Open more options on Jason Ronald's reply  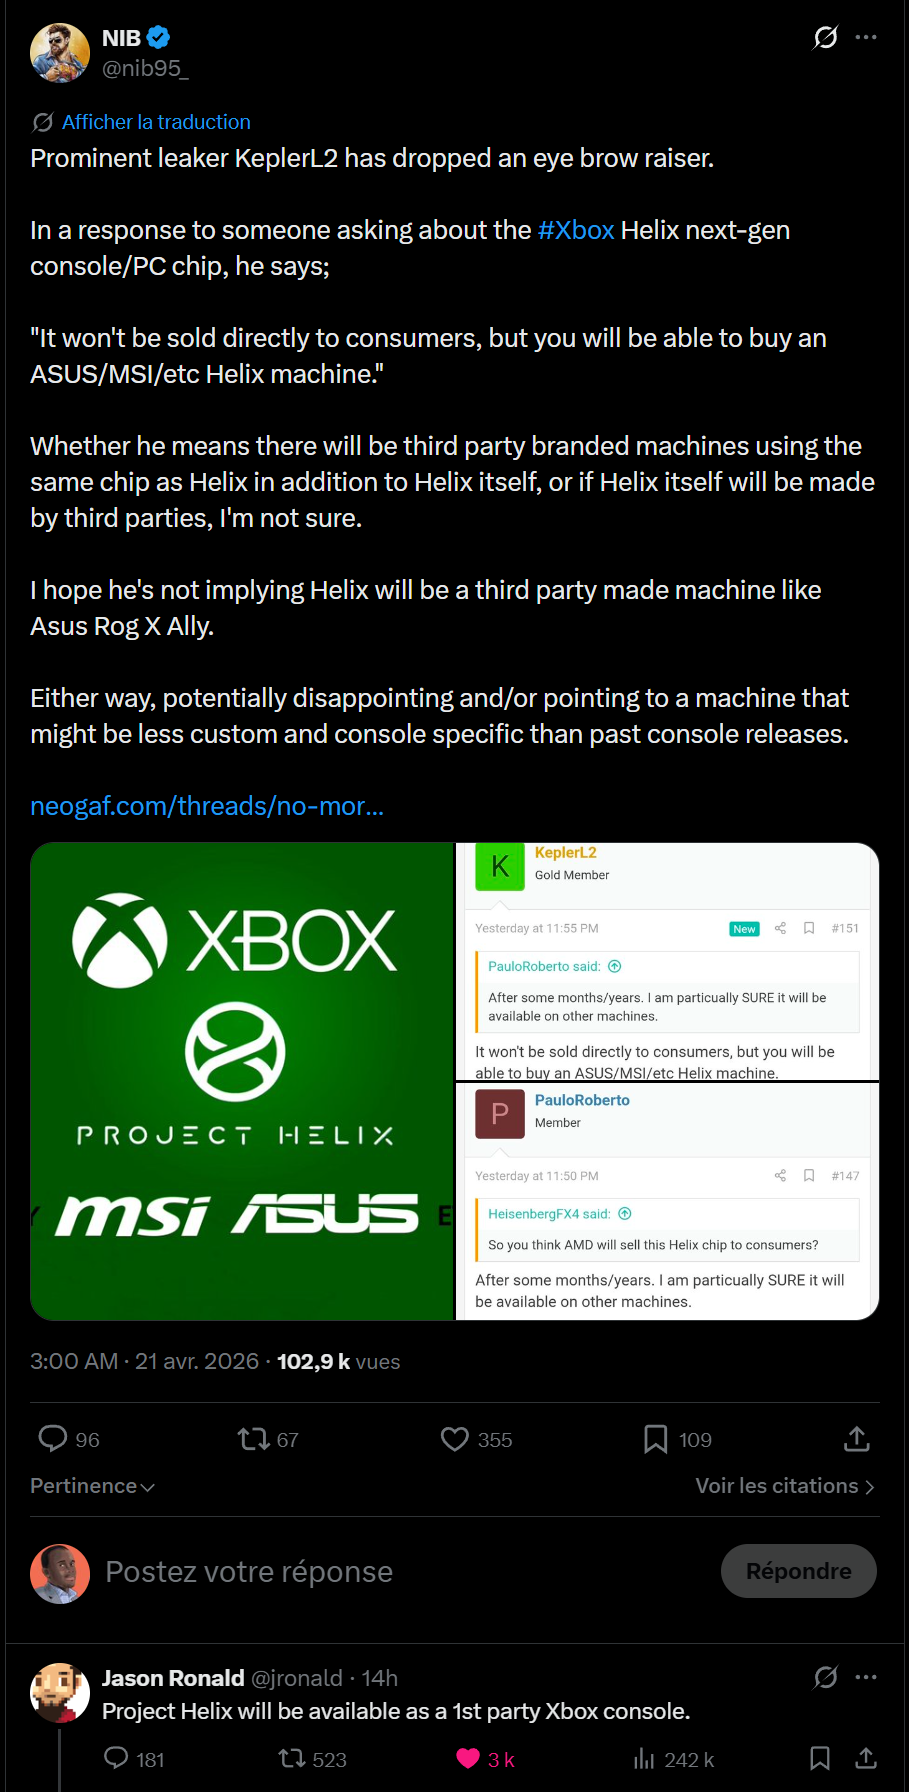click(866, 1677)
